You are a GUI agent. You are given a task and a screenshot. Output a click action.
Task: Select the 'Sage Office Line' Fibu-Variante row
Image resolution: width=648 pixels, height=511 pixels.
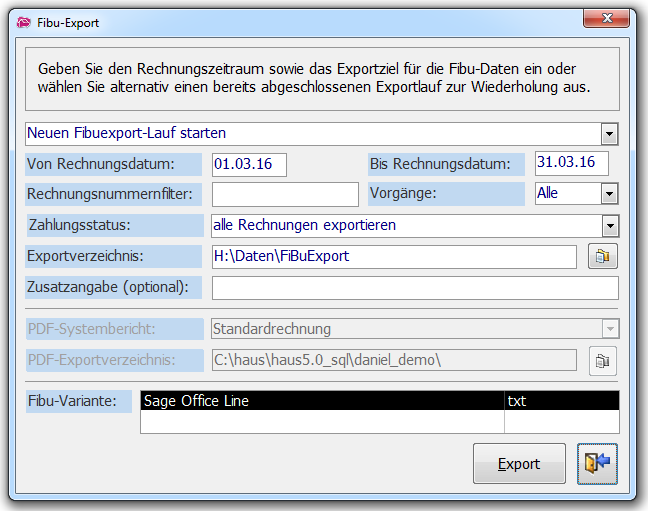(321, 401)
